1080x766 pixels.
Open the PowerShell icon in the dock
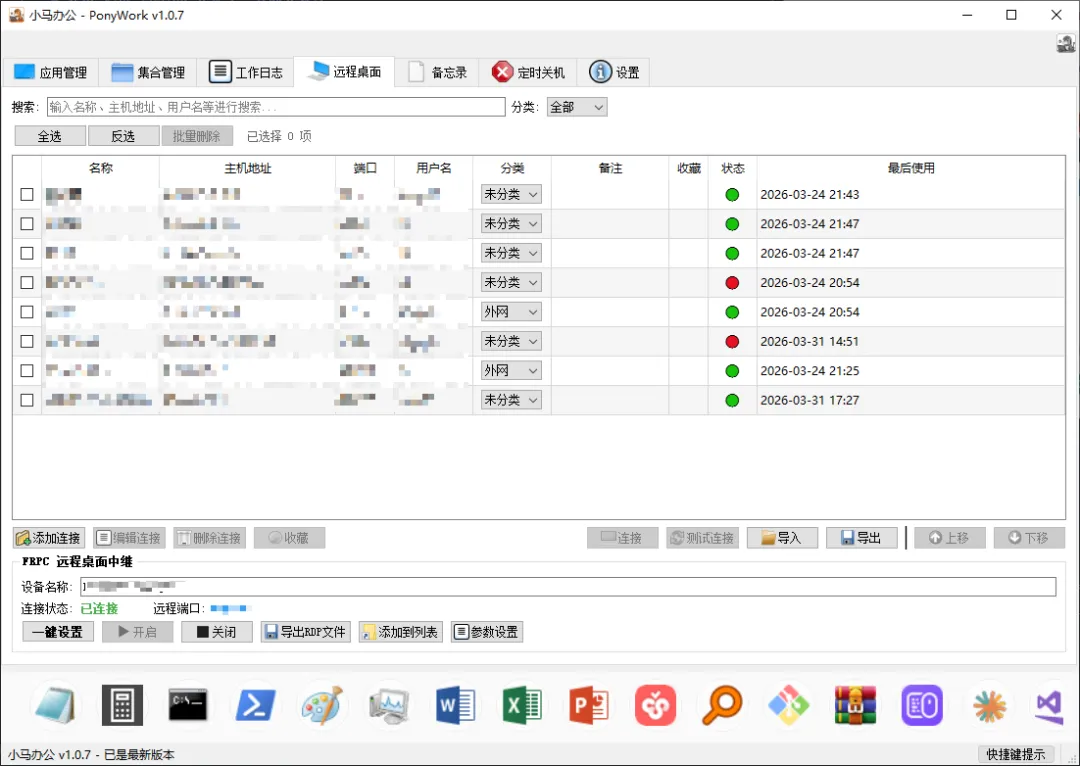(256, 705)
